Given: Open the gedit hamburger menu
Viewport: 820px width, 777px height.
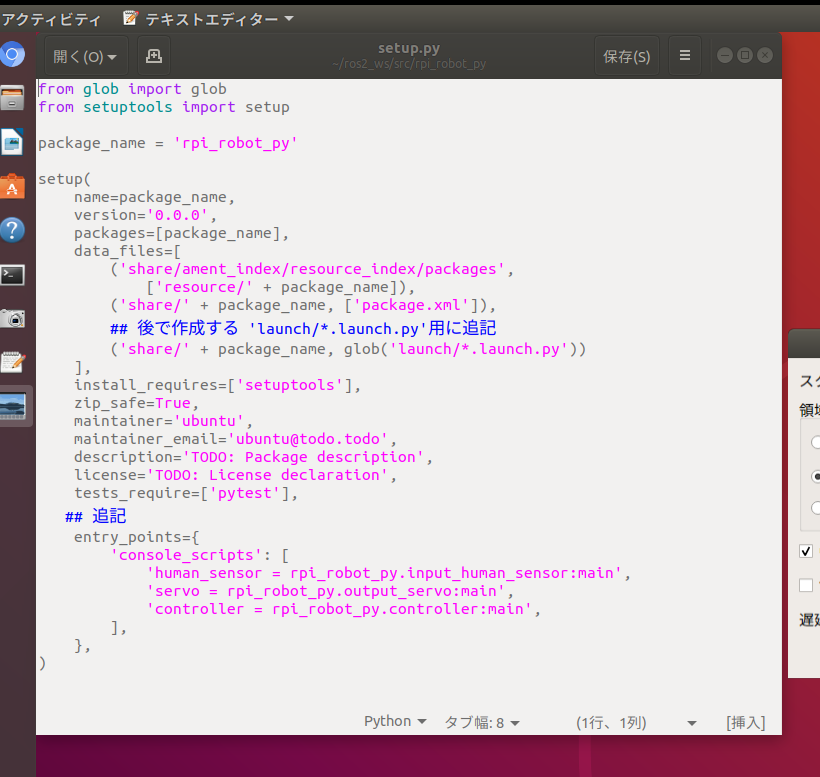Looking at the screenshot, I should (x=685, y=55).
